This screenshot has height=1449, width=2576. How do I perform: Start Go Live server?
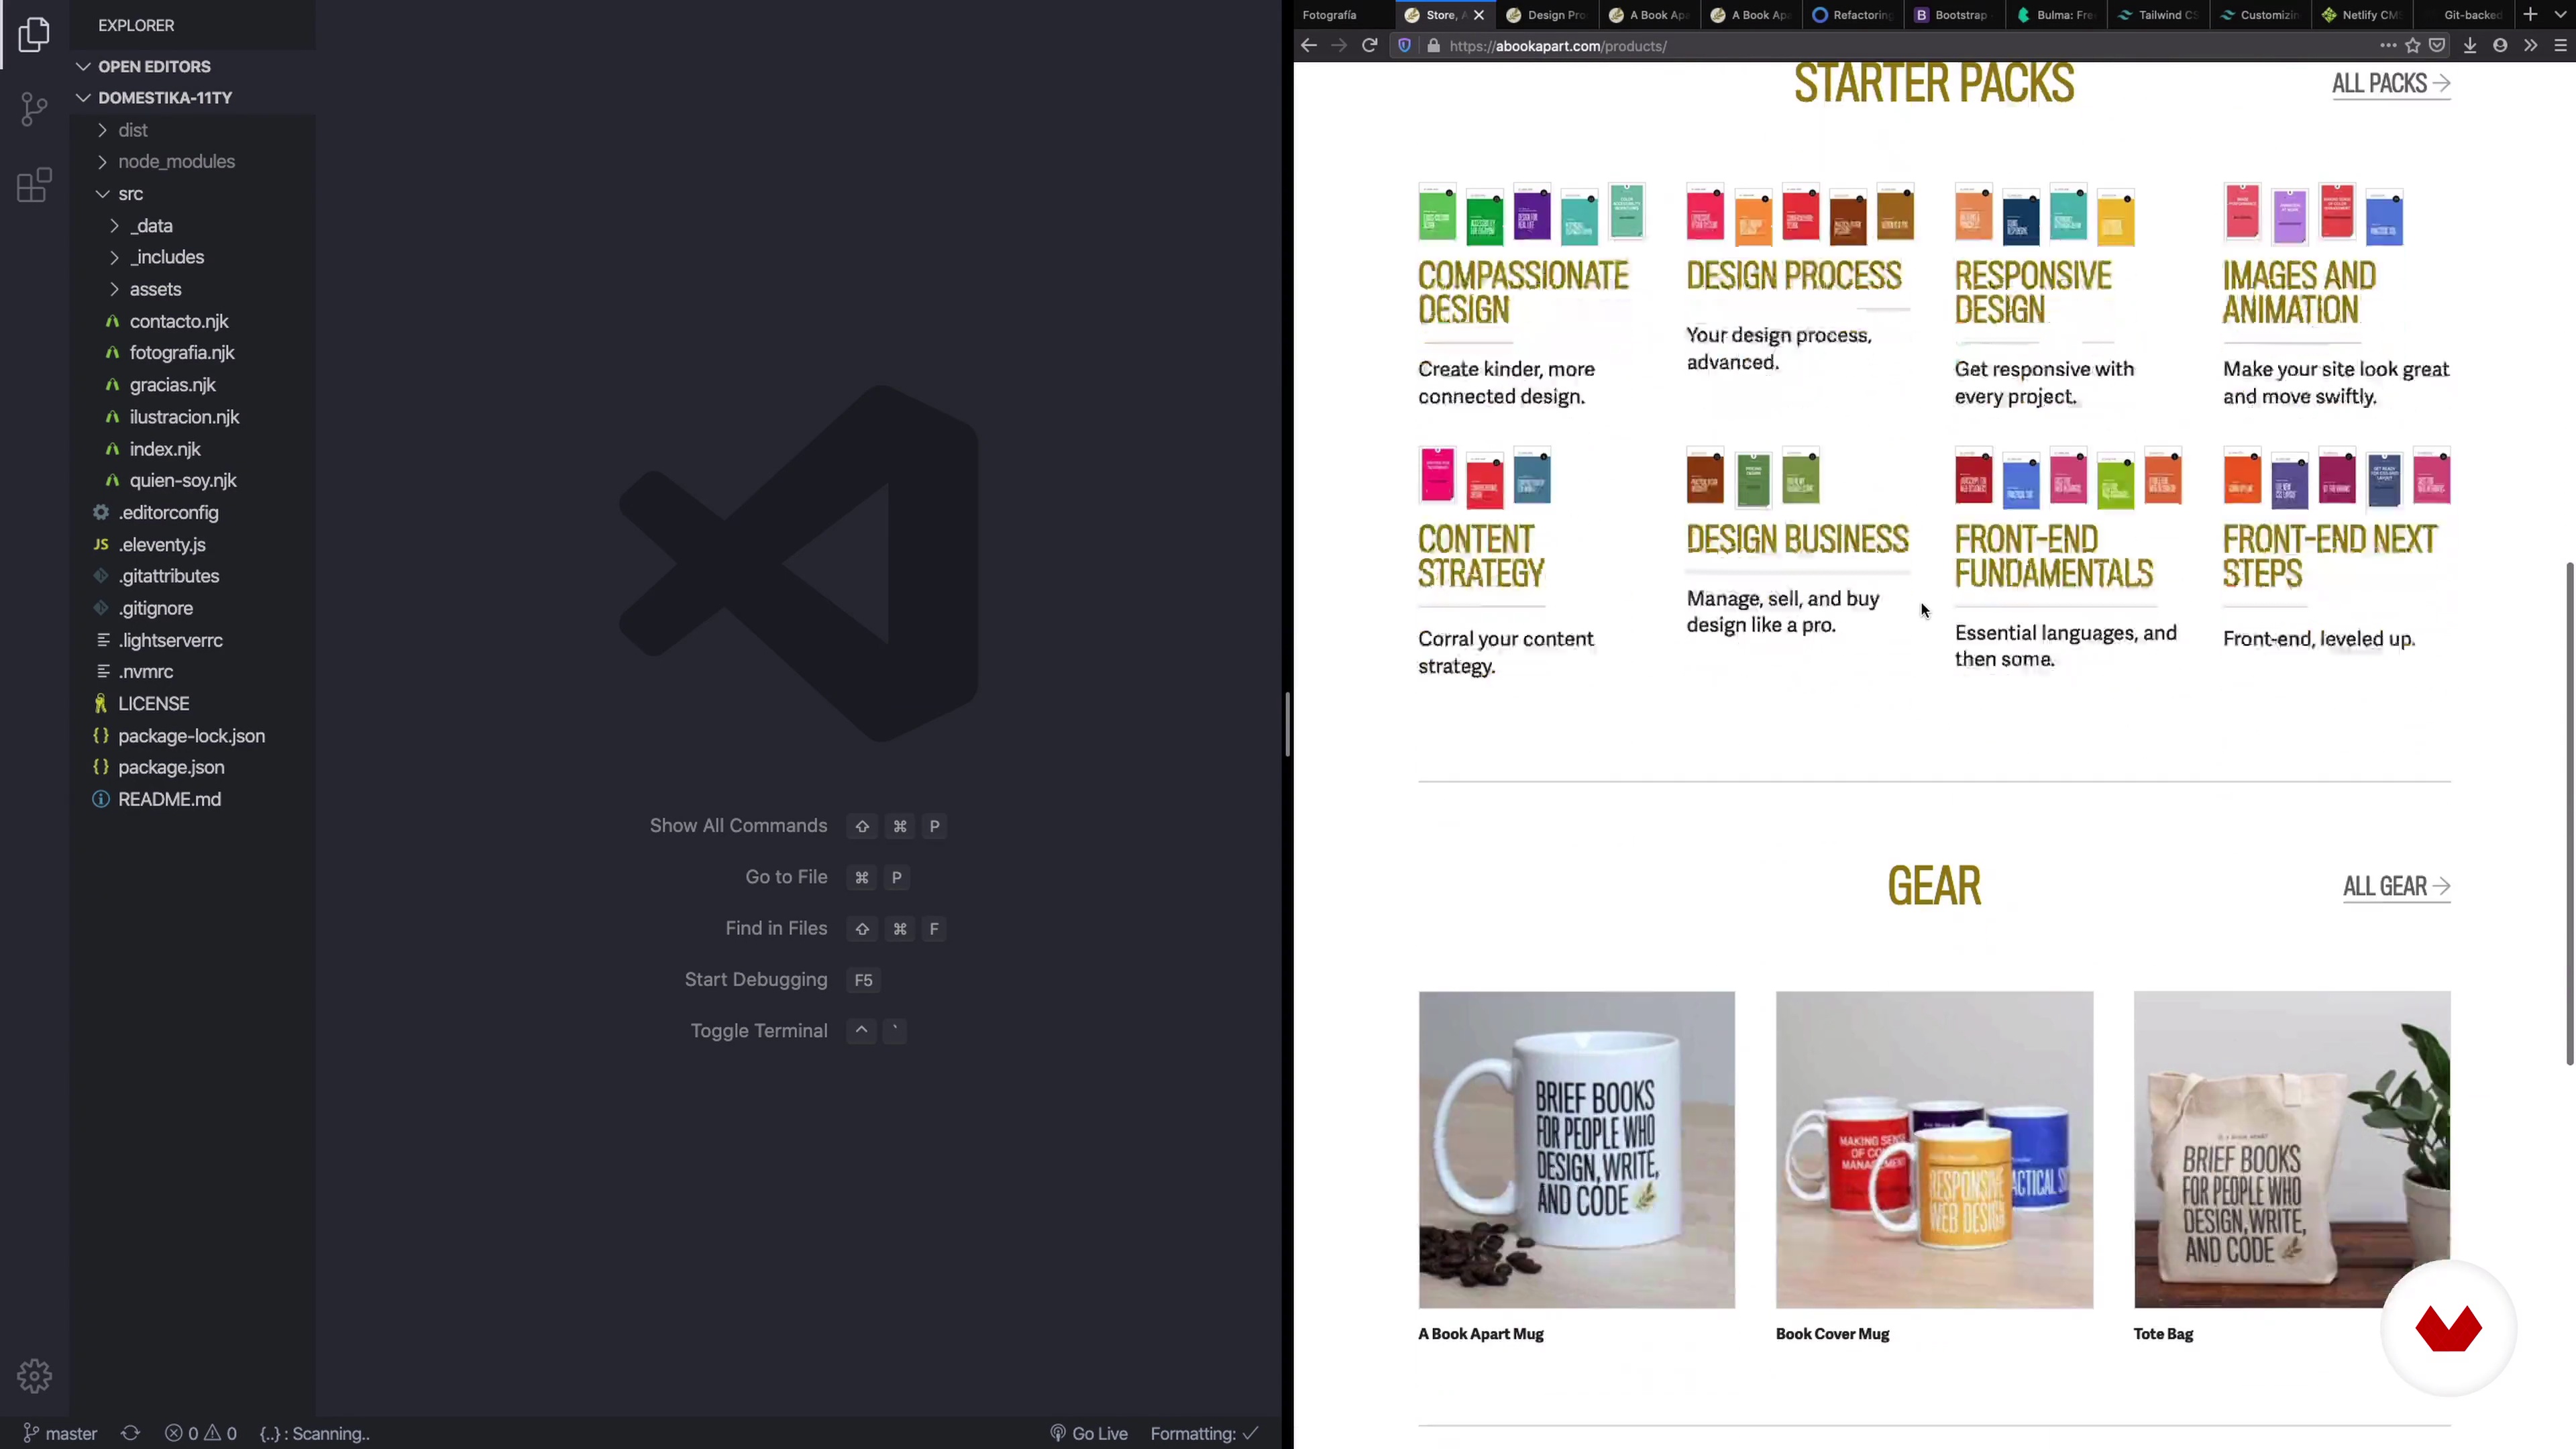1089,1433
